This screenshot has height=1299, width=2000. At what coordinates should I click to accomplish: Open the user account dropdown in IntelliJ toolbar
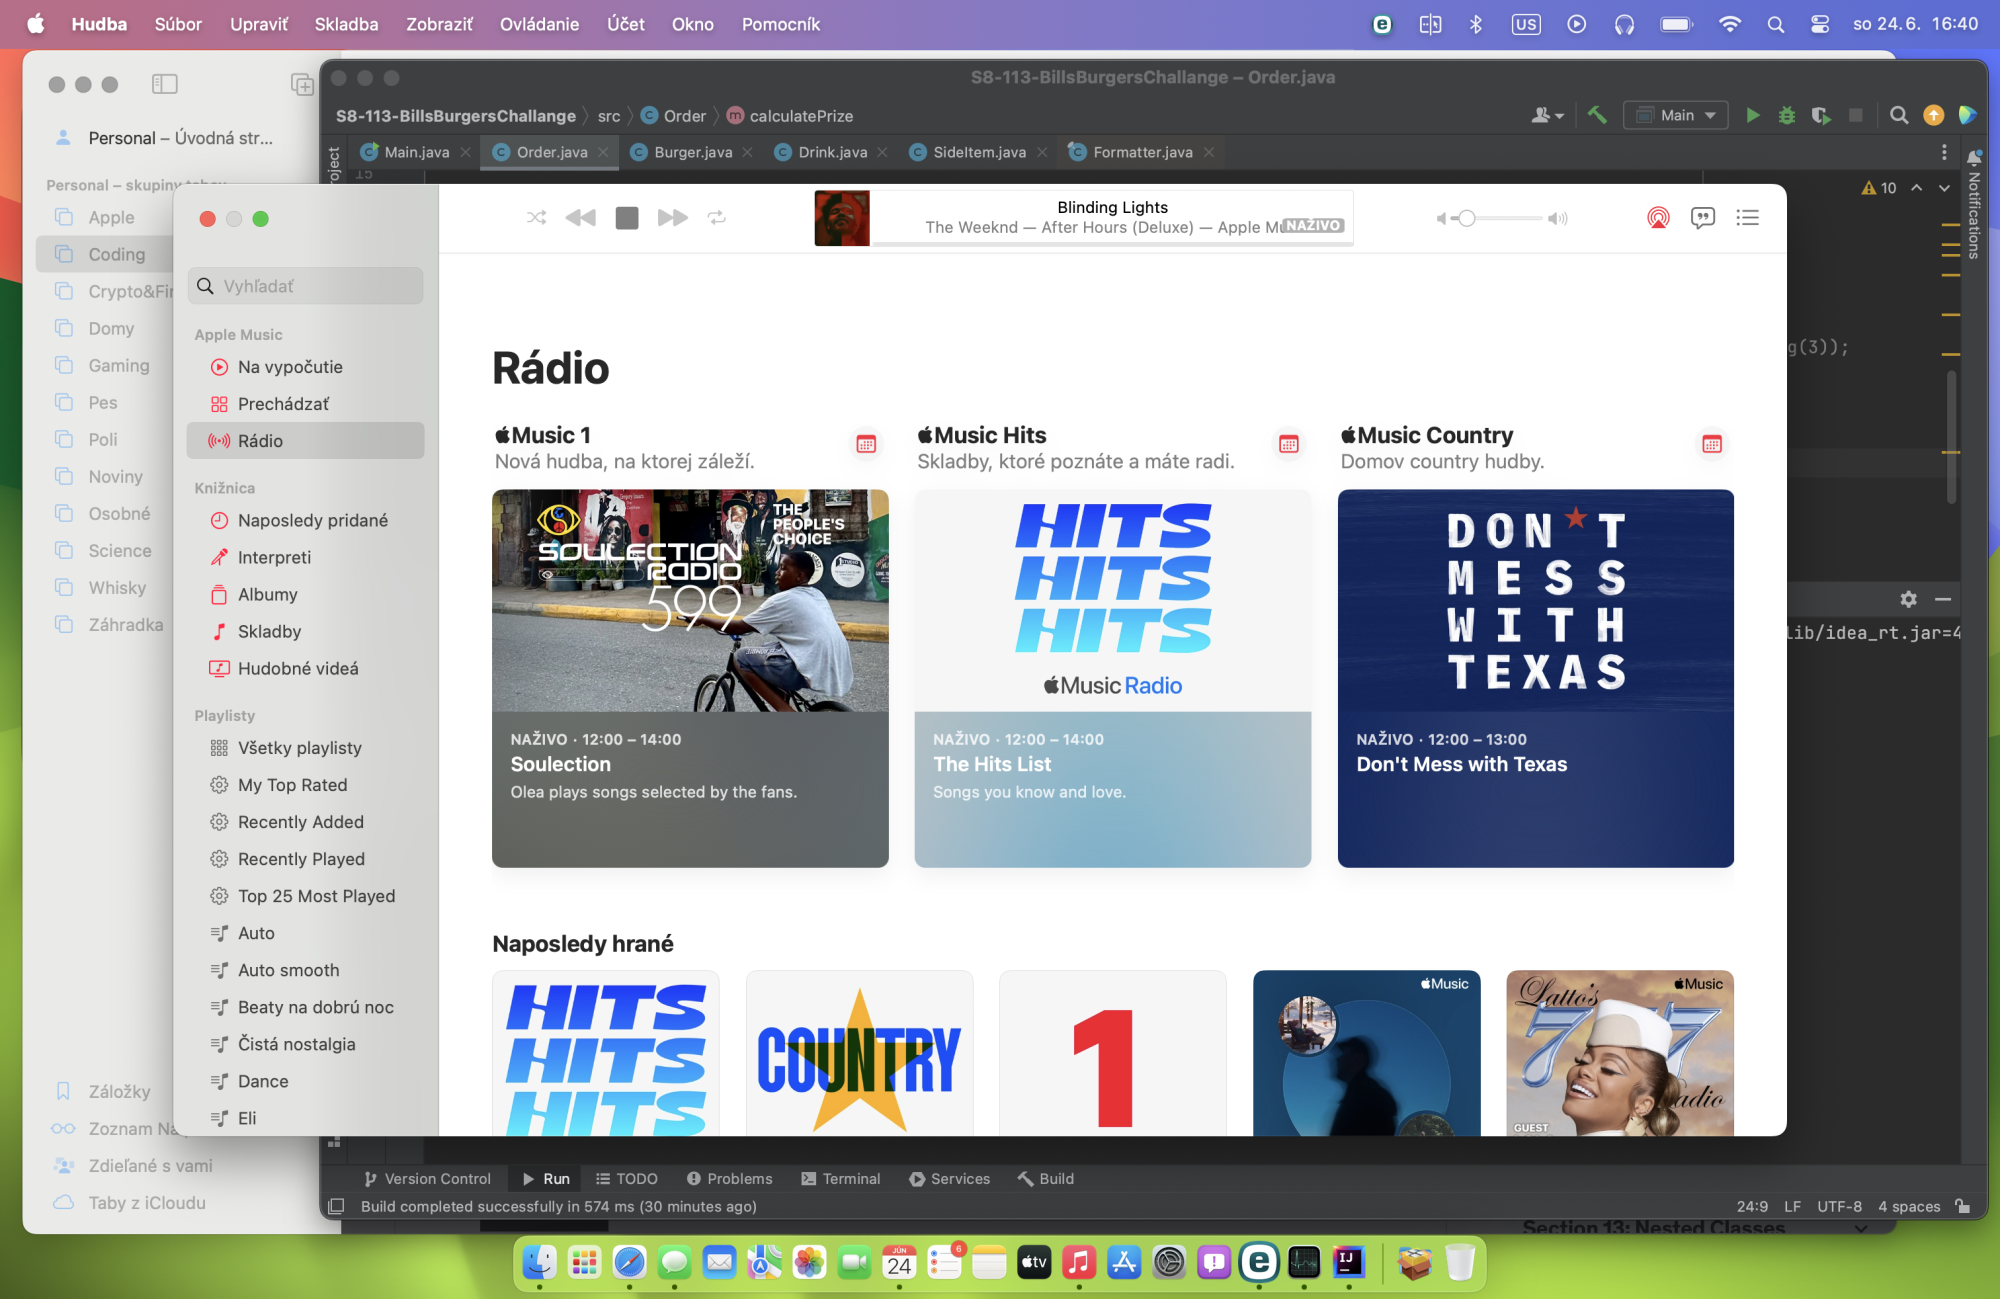coord(1547,115)
